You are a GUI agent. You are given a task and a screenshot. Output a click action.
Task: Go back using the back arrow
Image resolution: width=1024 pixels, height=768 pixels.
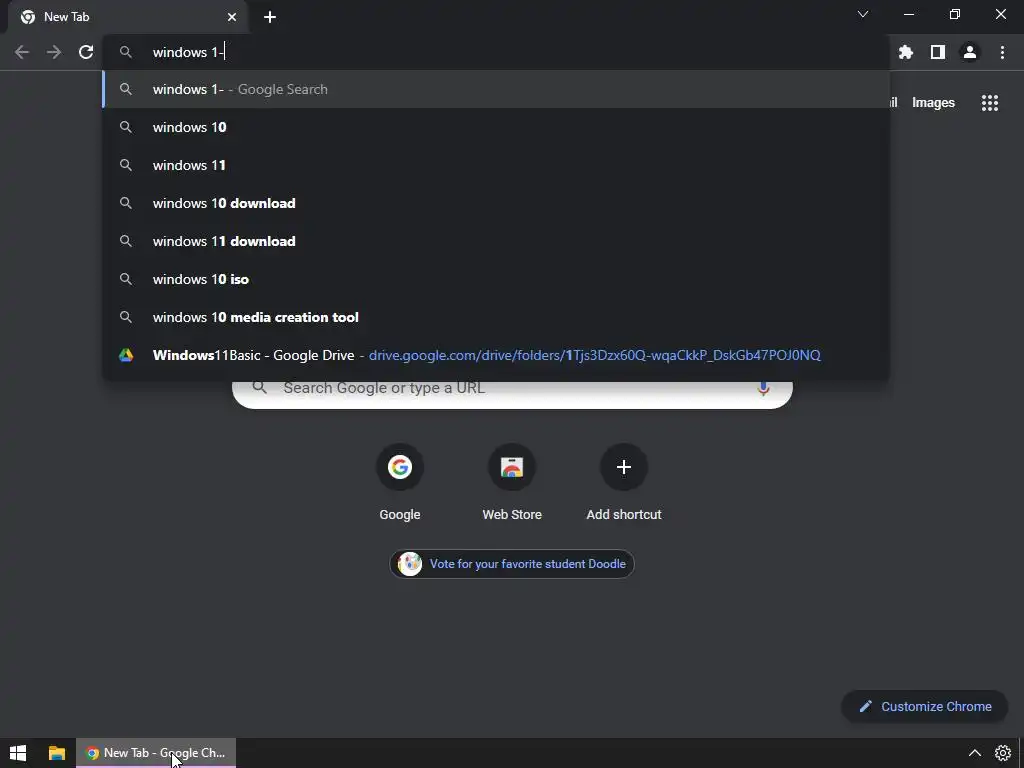click(22, 52)
